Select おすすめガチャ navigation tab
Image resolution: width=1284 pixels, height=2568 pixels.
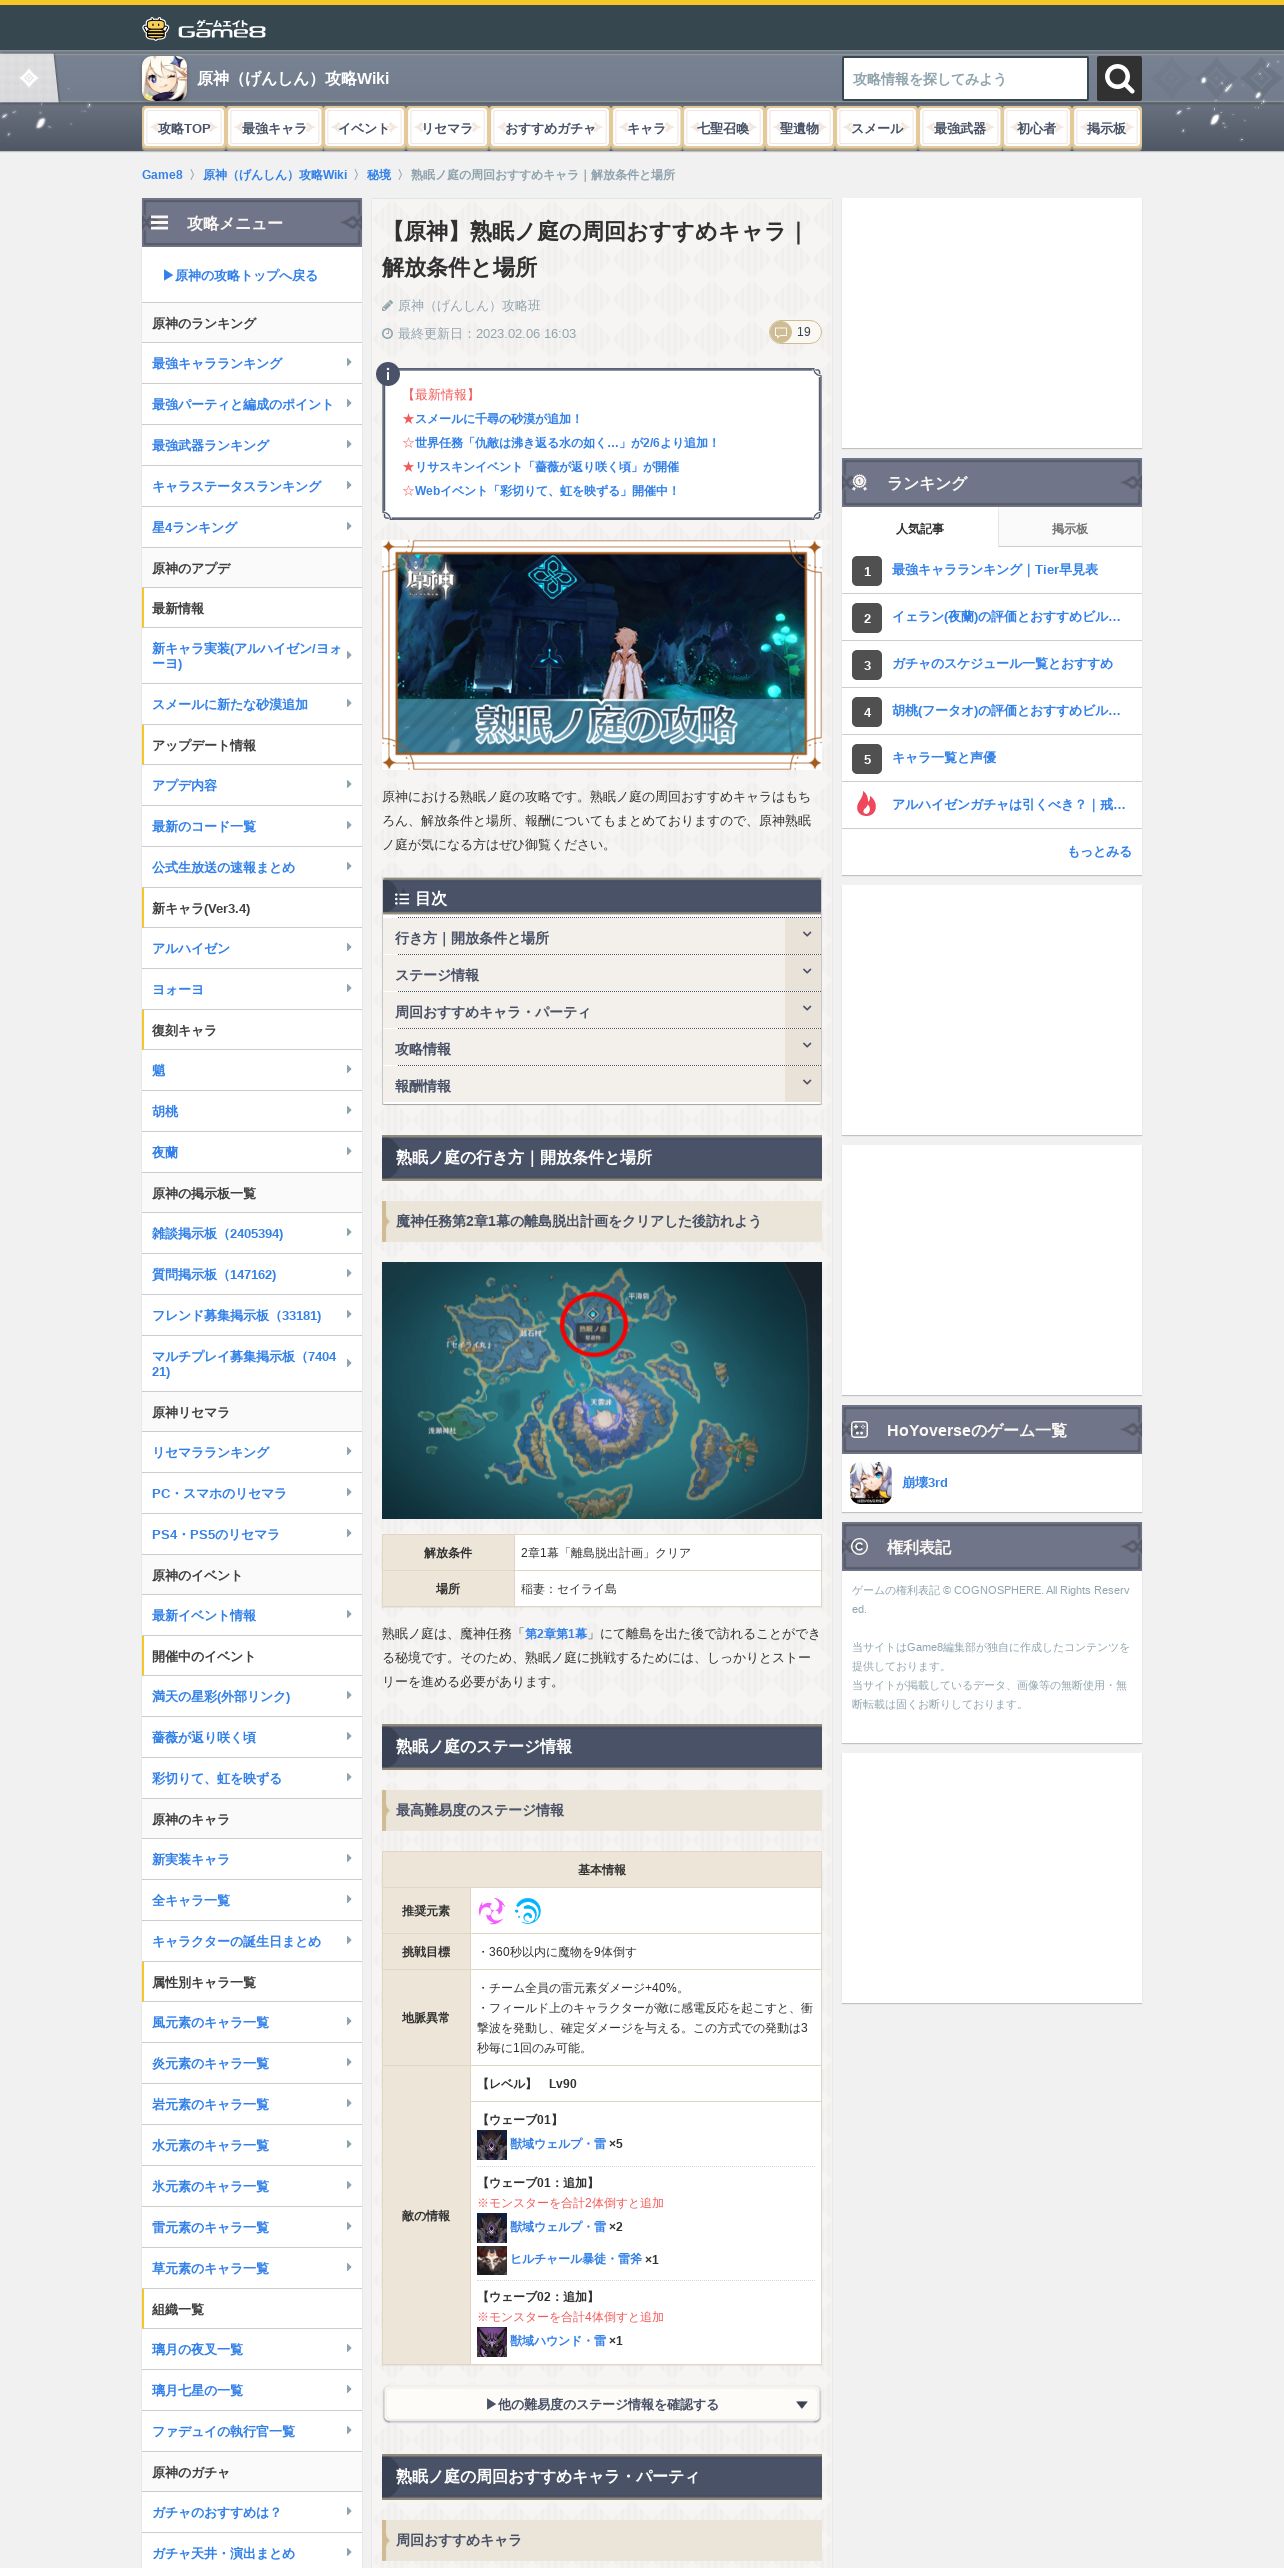[x=550, y=128]
